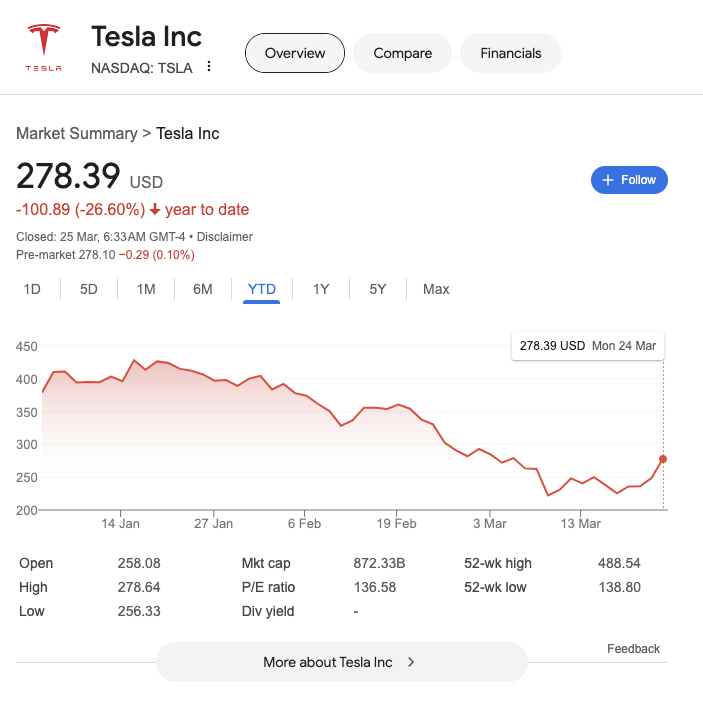
Task: Show the 5Y chart range
Action: (377, 289)
